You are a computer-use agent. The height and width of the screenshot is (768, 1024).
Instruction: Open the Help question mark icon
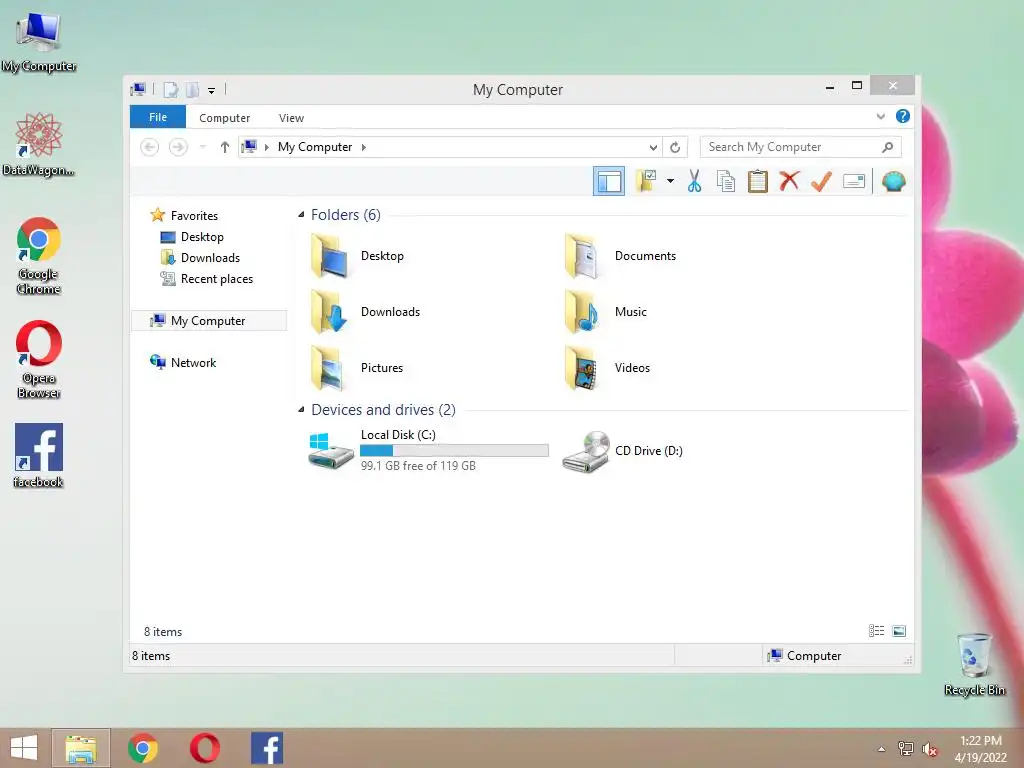[x=903, y=116]
